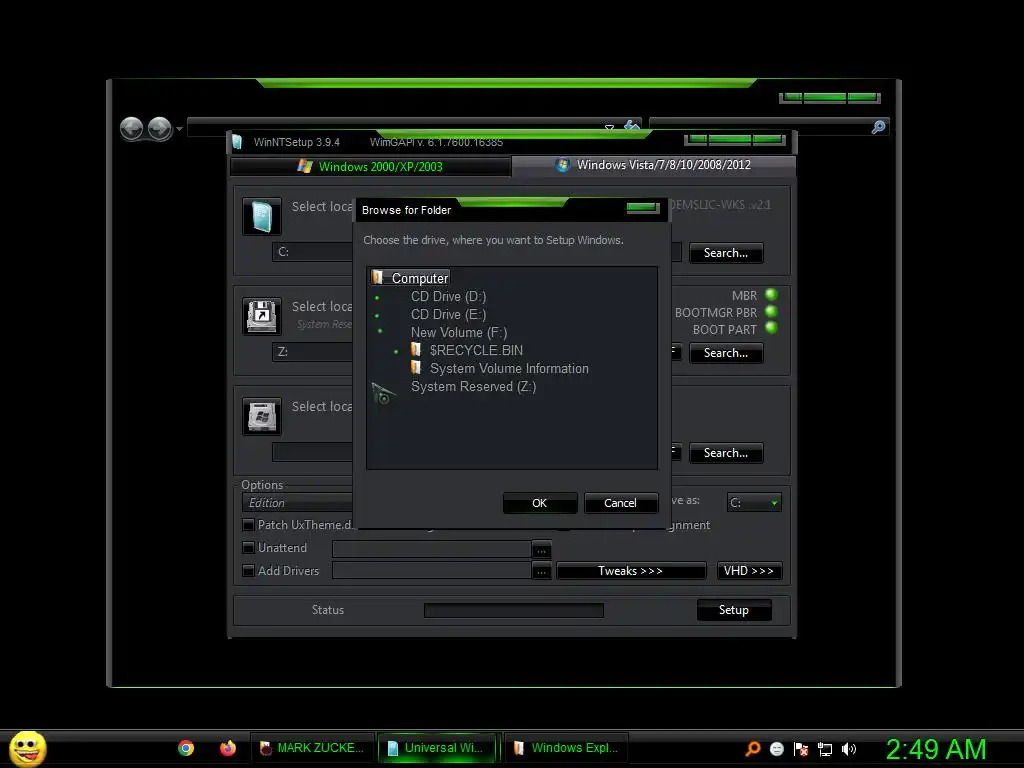Click Add Drivers path field
Screen dimensions: 1024x768
[432, 571]
